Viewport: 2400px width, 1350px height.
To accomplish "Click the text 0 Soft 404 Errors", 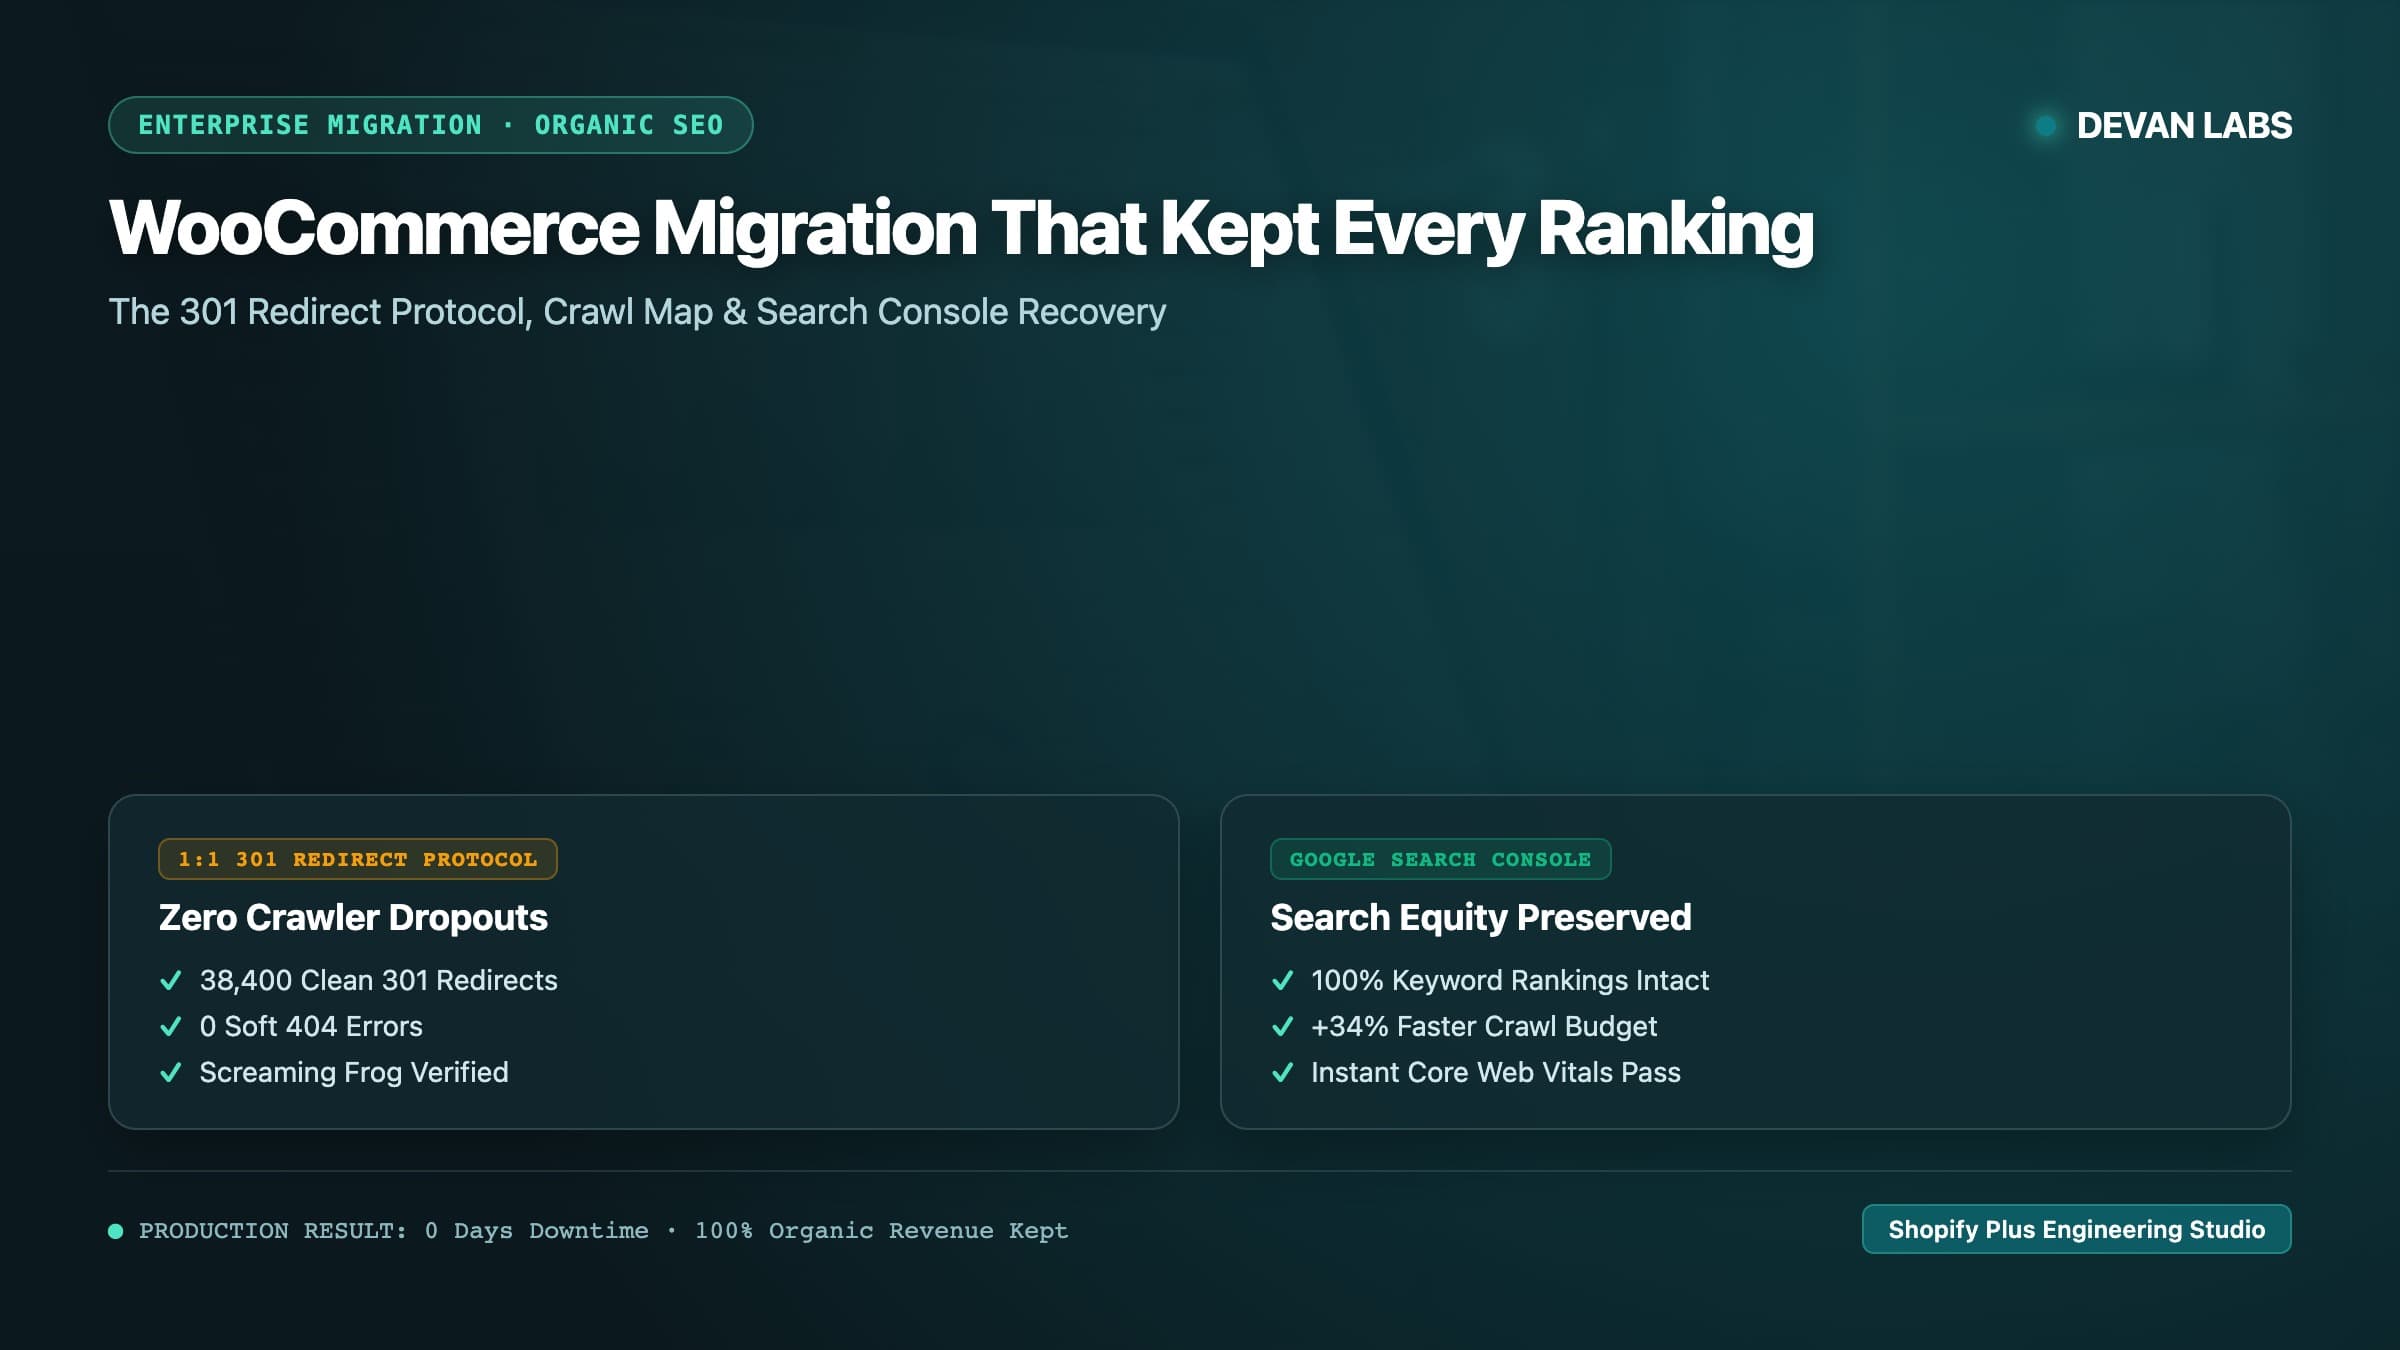I will click(311, 1026).
